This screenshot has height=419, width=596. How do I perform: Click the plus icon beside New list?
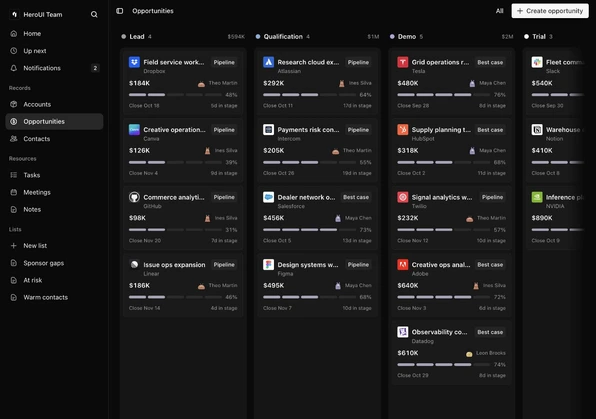[x=14, y=246]
